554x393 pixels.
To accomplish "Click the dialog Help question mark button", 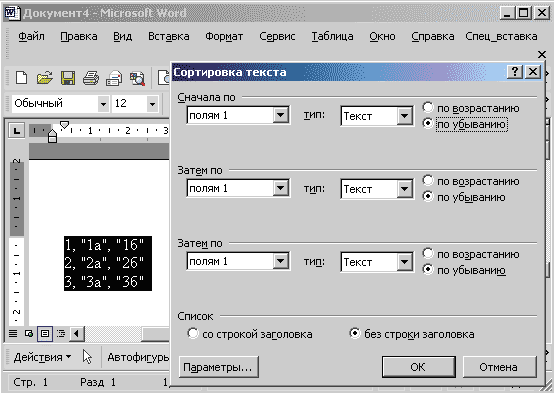I will point(515,72).
